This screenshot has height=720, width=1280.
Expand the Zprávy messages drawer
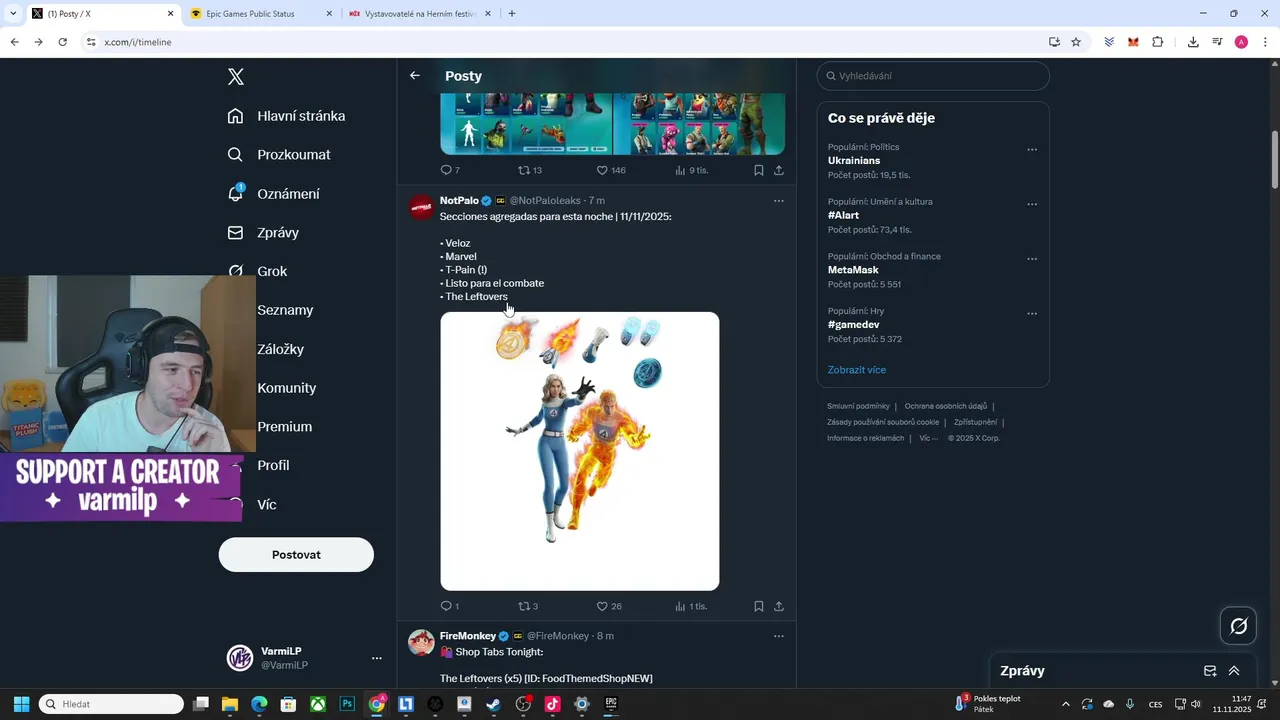point(1234,671)
